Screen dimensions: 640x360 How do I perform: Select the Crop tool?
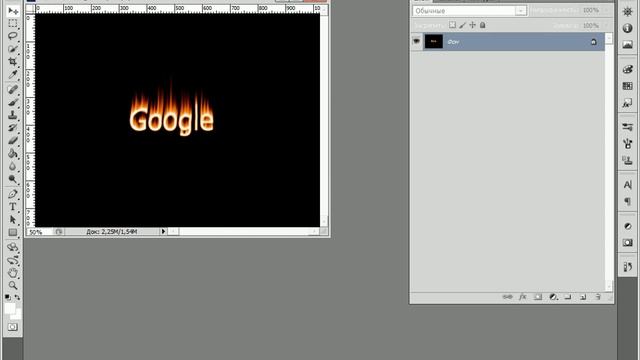click(13, 62)
